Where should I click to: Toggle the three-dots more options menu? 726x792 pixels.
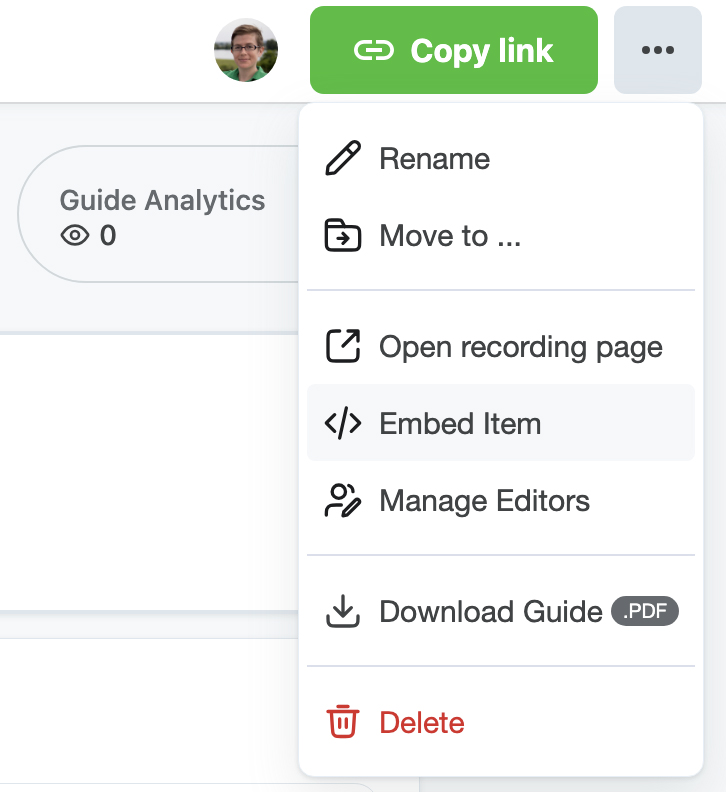657,50
